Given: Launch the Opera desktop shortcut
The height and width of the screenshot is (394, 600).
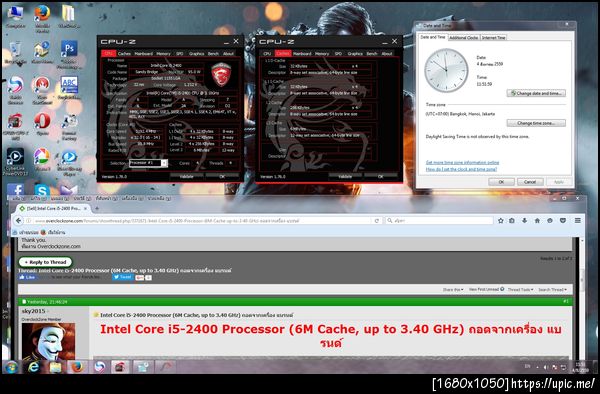Looking at the screenshot, I should (x=42, y=123).
